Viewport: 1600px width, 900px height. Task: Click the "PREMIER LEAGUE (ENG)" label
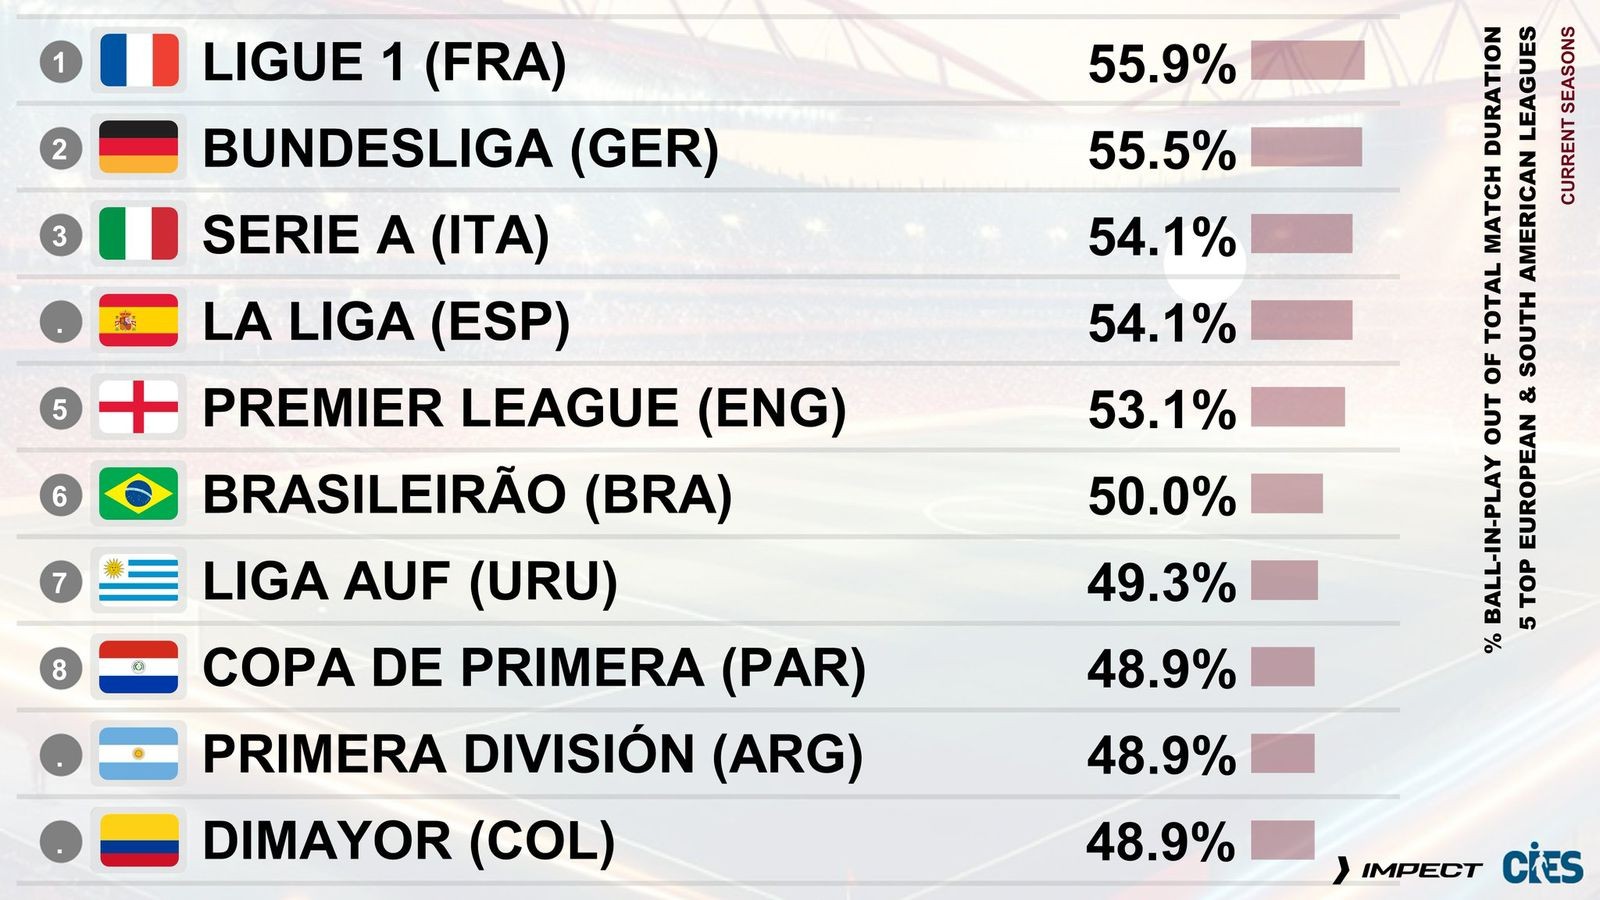[x=524, y=408]
